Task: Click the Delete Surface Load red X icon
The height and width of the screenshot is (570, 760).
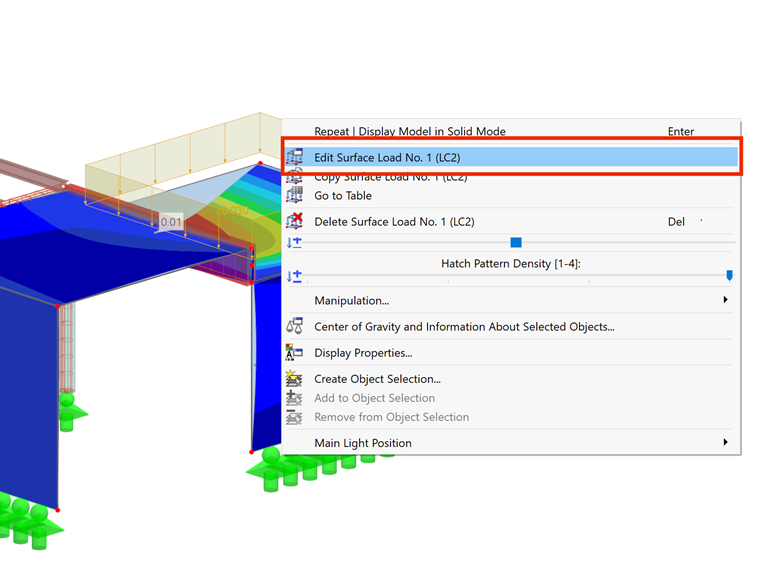Action: (294, 221)
